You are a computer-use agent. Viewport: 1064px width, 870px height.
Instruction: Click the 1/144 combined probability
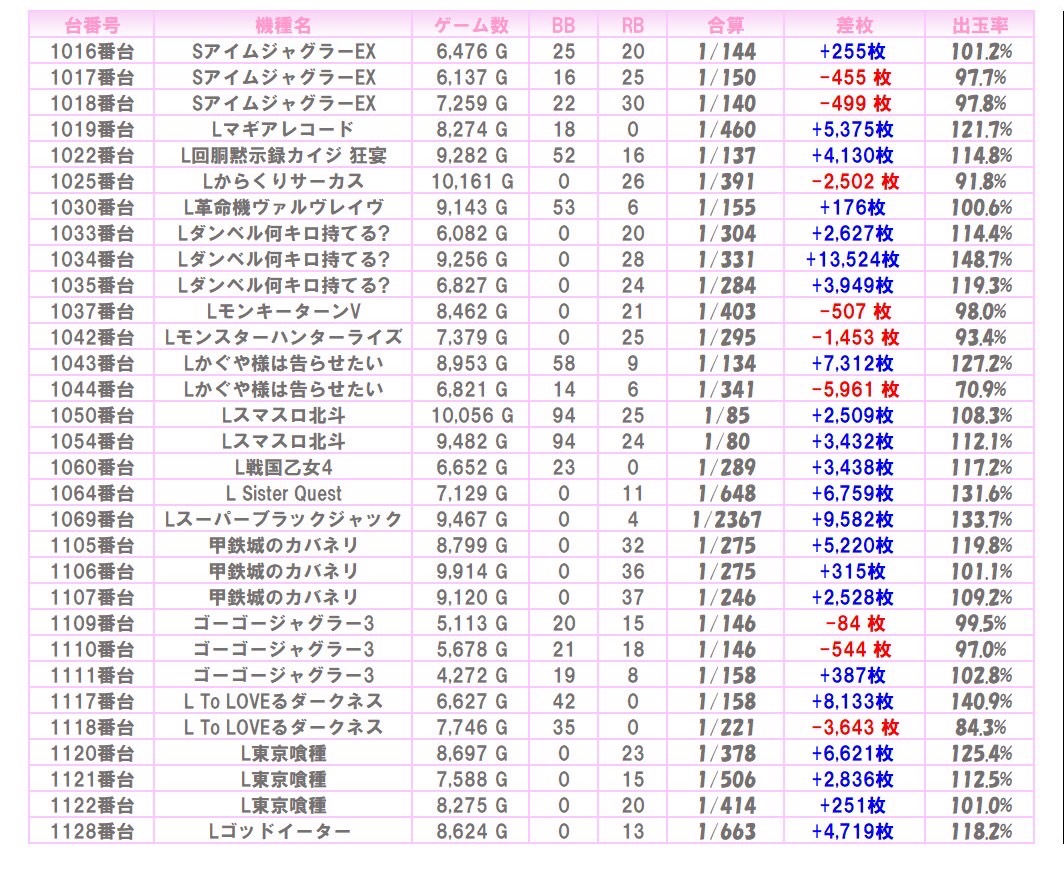pos(727,52)
